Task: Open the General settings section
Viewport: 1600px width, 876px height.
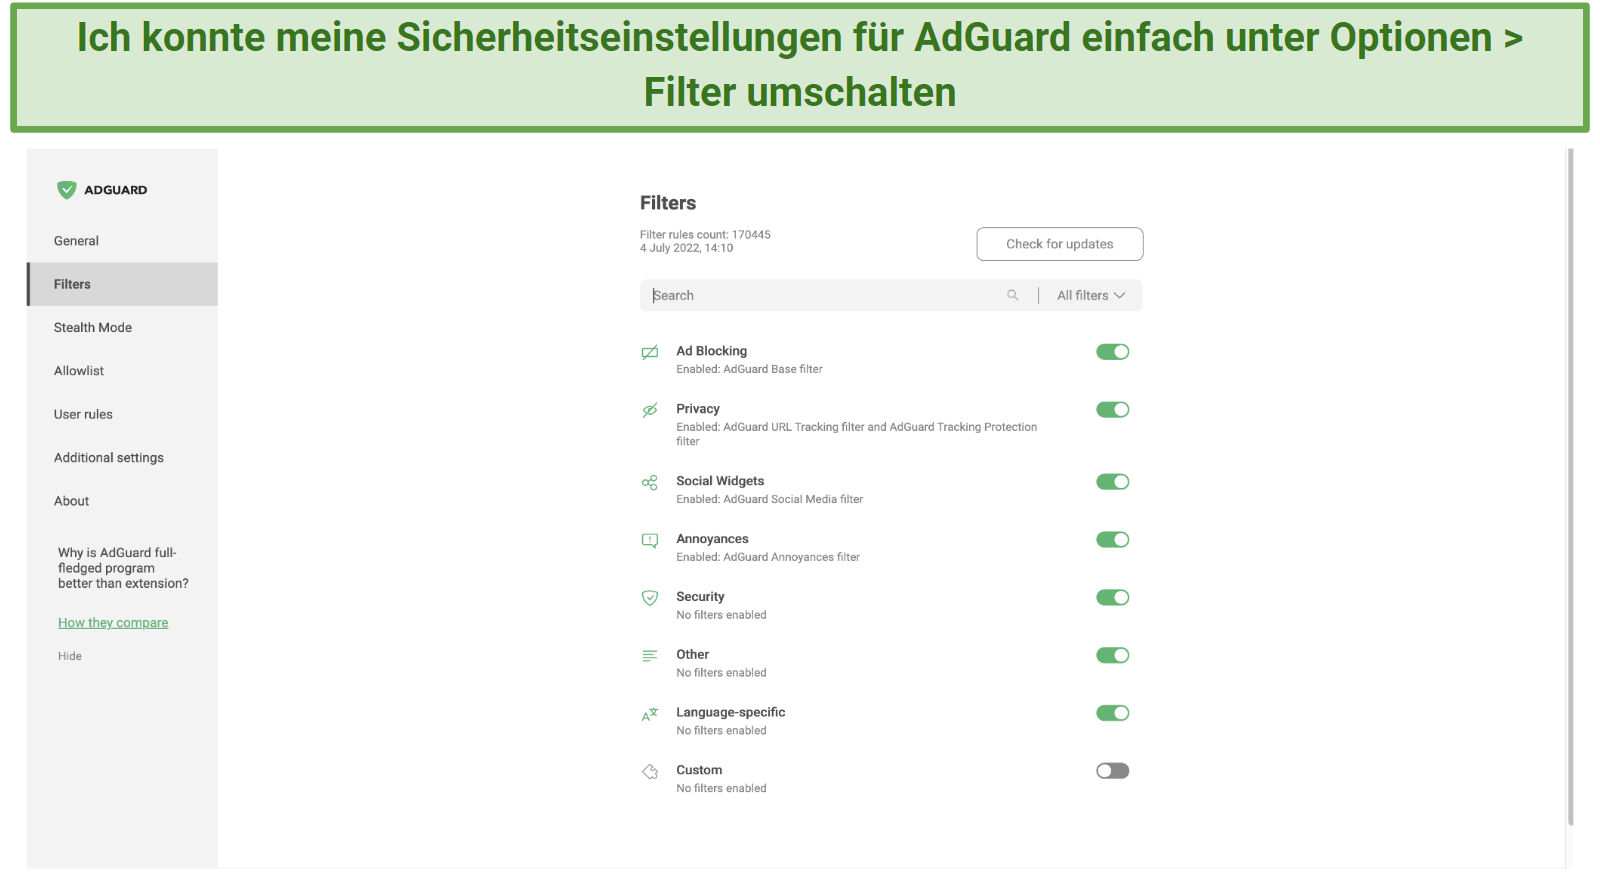Action: [122, 241]
